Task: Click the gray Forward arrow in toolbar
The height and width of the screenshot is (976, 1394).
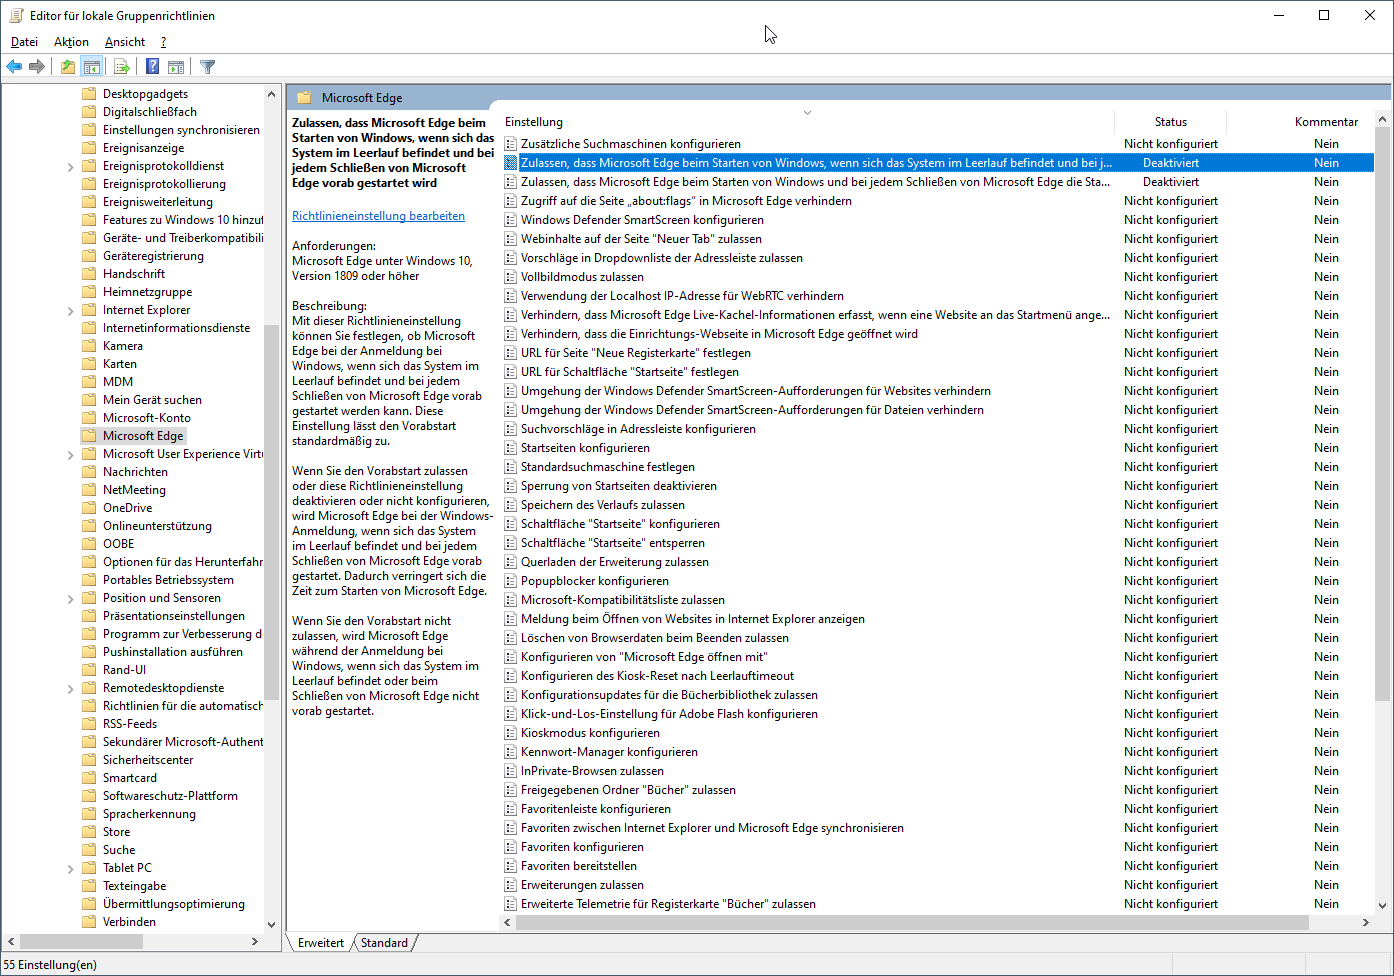Action: (37, 67)
